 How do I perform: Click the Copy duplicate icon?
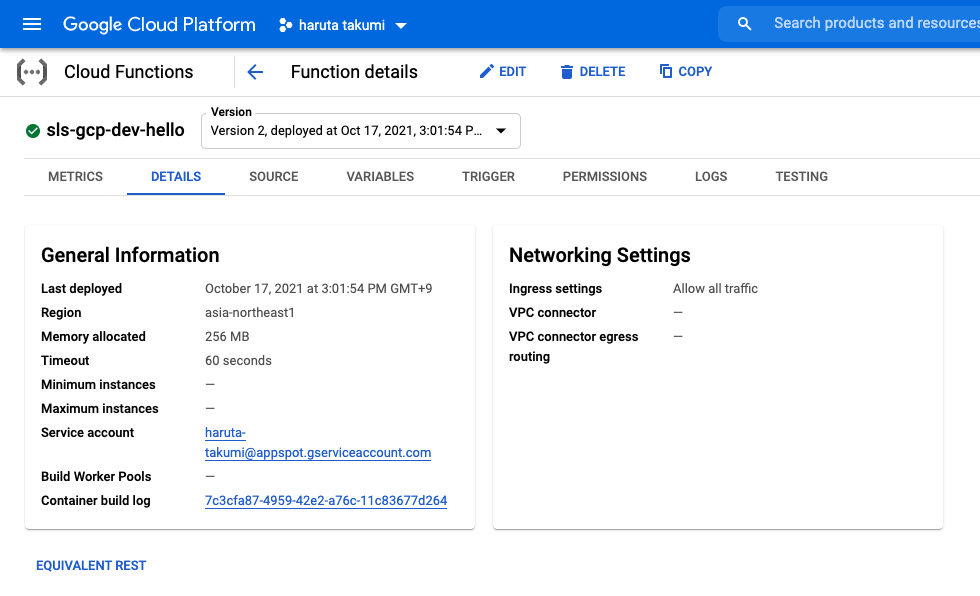click(x=666, y=71)
